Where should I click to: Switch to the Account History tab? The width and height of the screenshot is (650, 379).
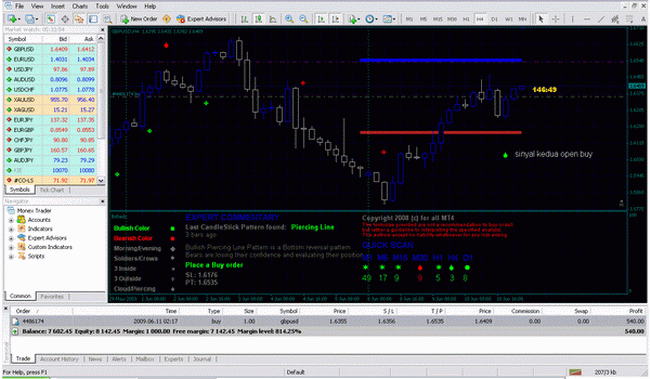coord(59,359)
